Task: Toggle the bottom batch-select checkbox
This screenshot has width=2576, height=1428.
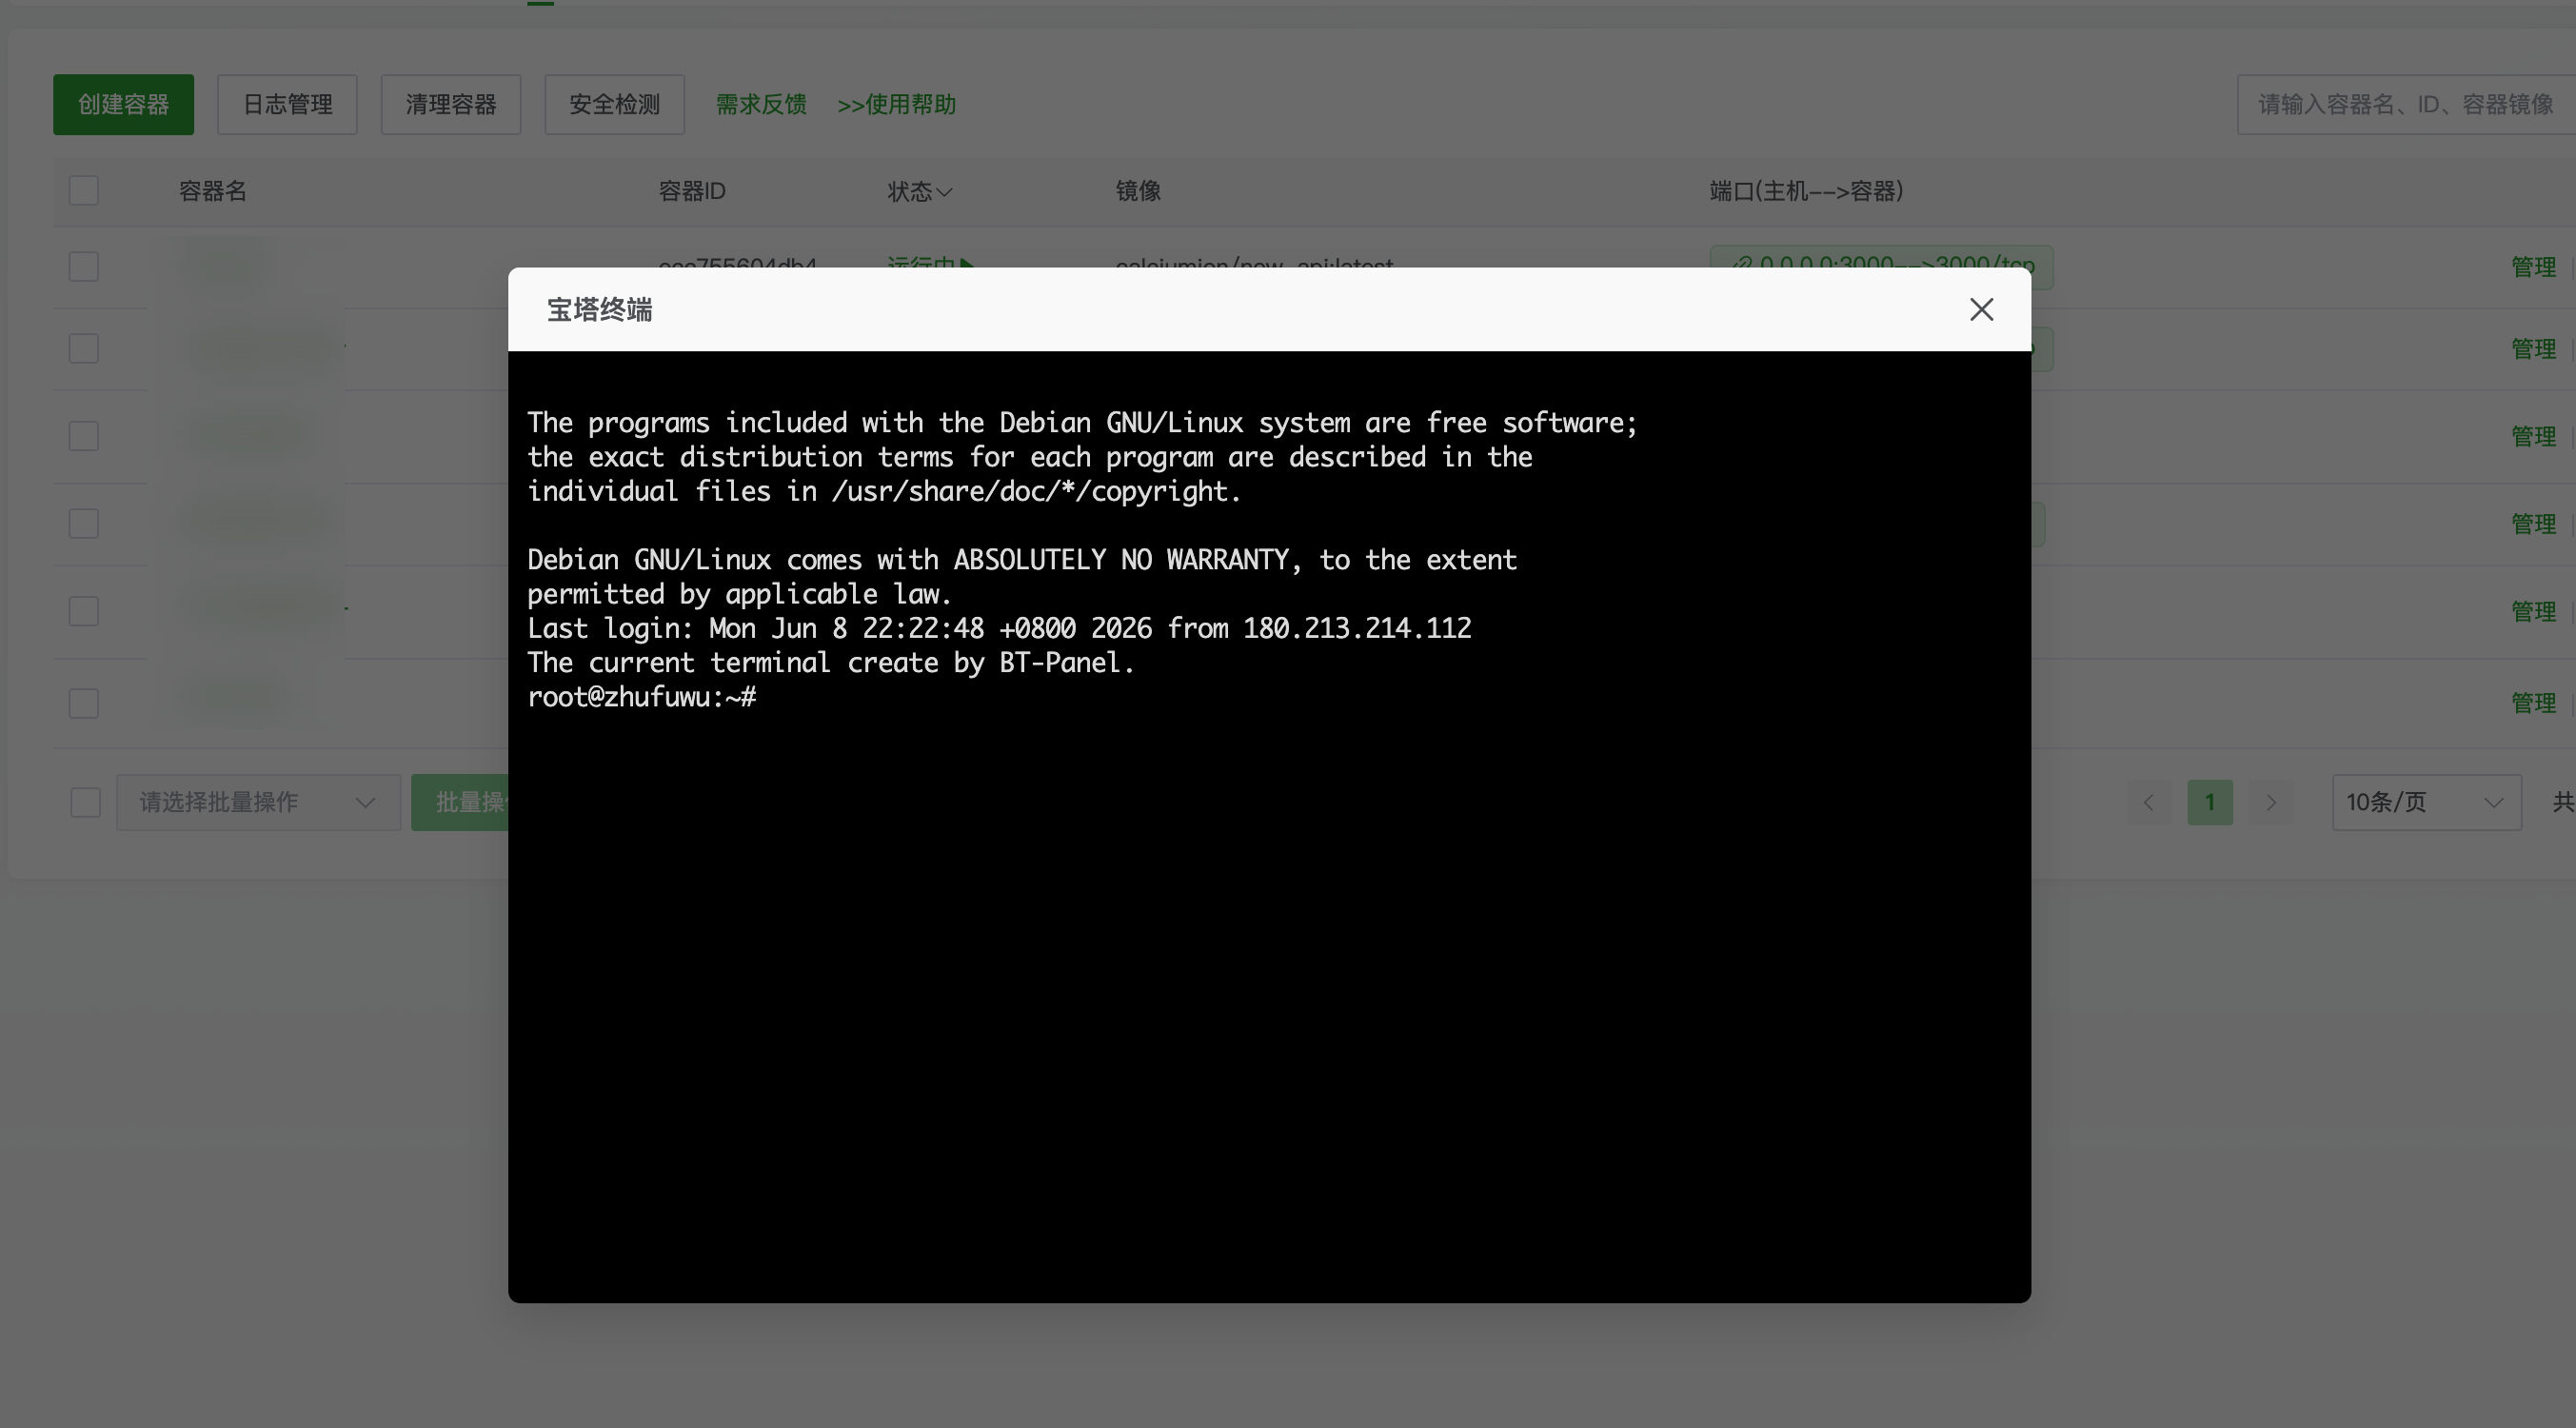Action: [x=86, y=802]
